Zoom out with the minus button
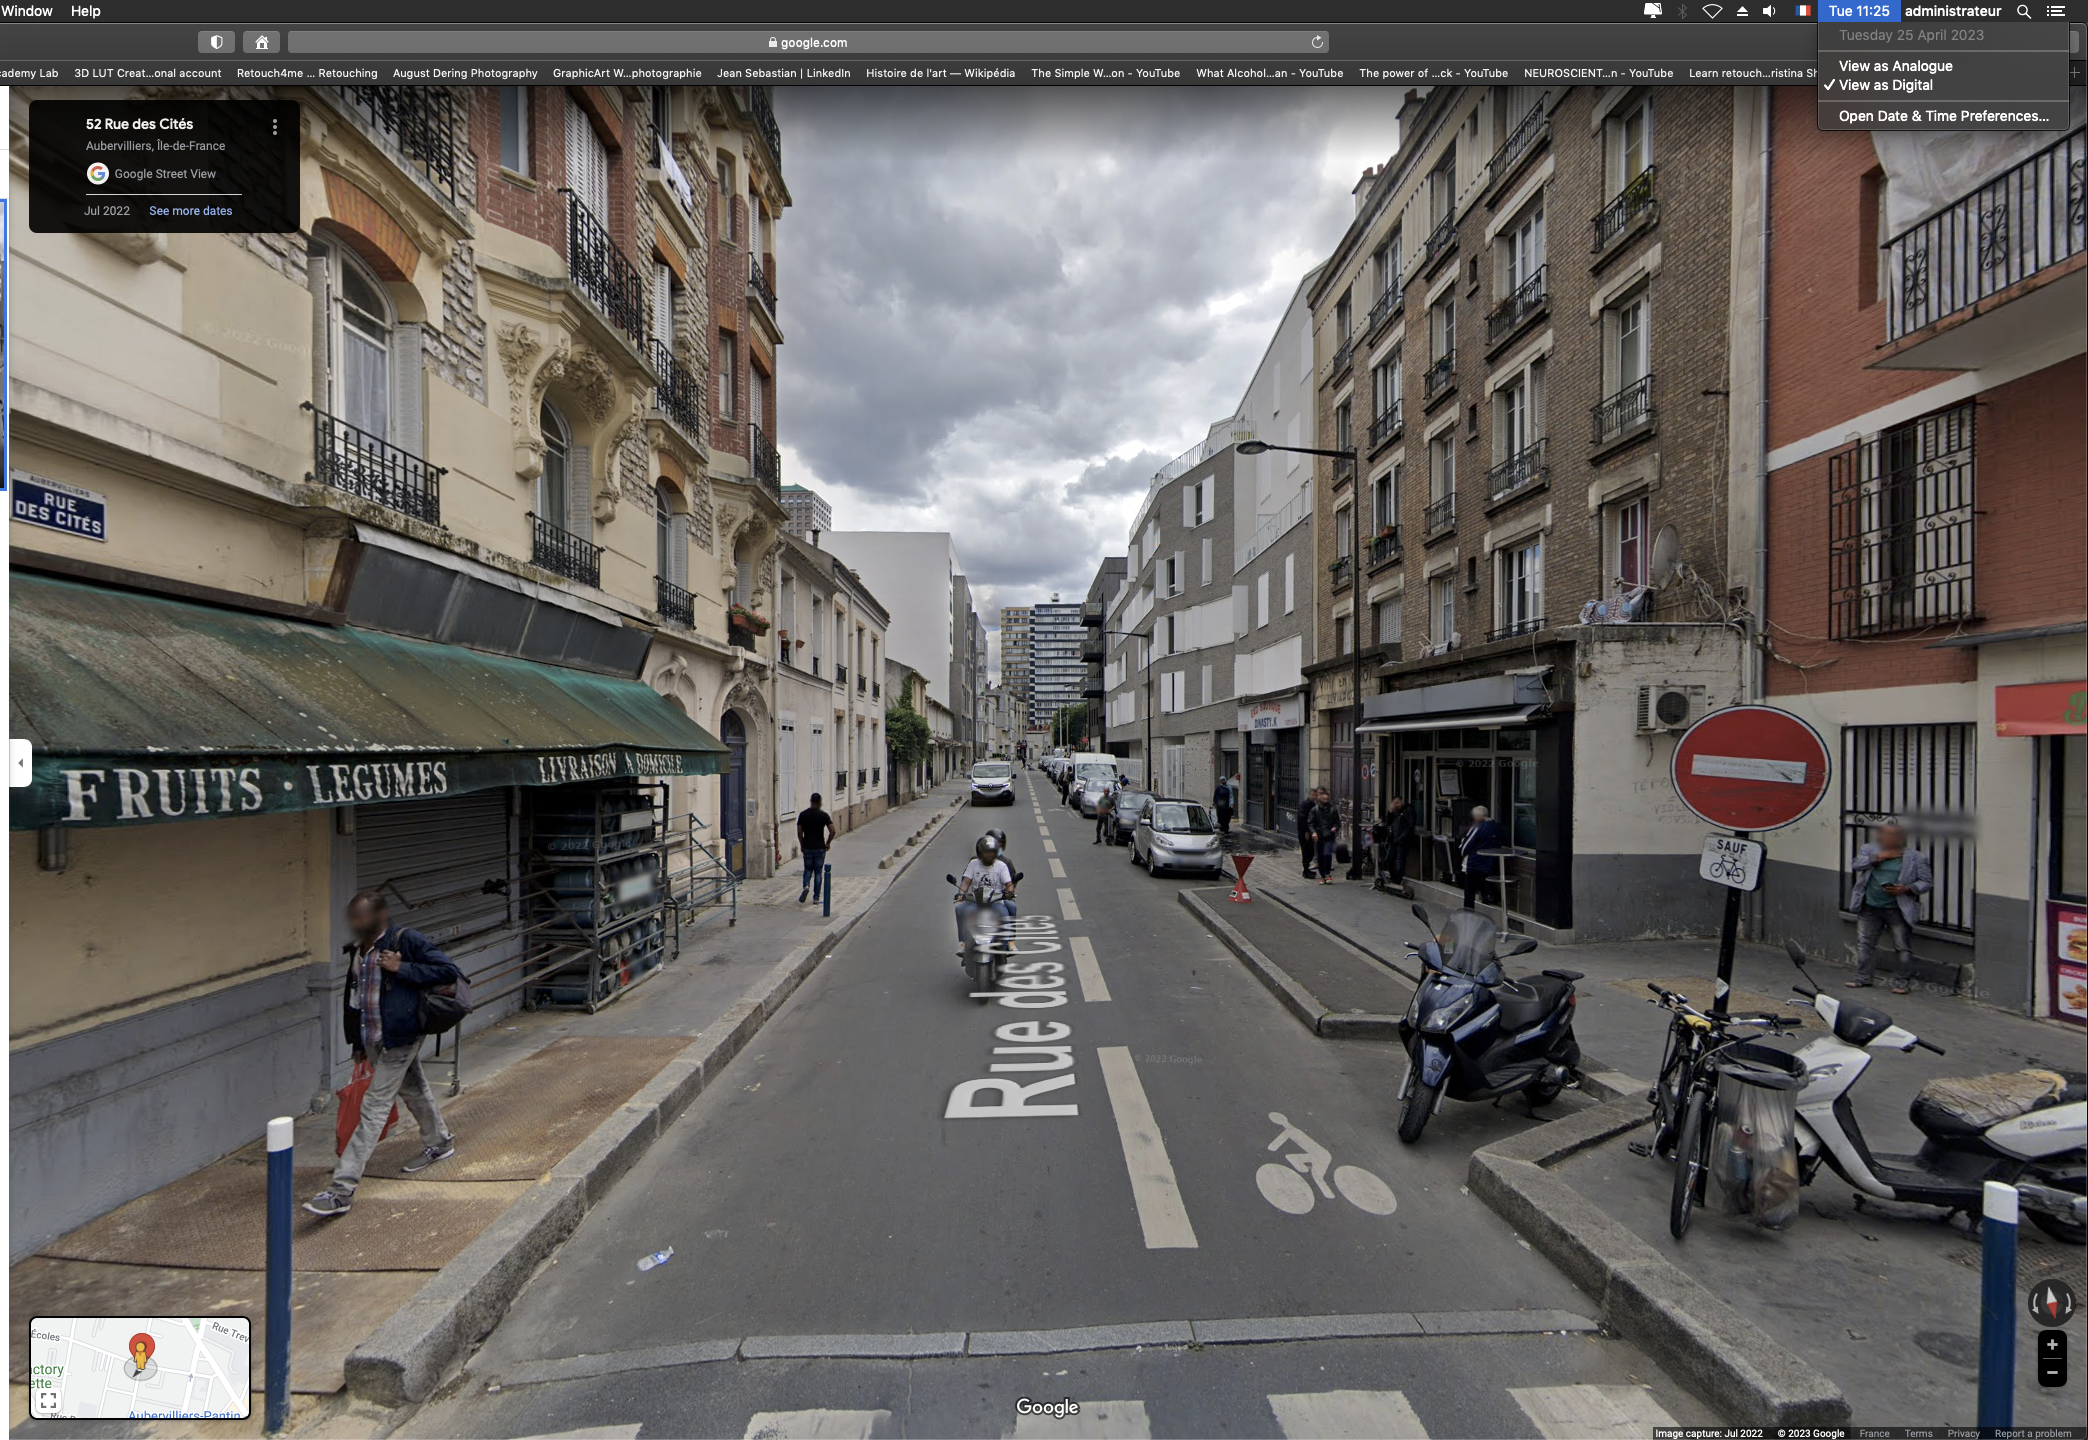 pyautogui.click(x=2052, y=1373)
